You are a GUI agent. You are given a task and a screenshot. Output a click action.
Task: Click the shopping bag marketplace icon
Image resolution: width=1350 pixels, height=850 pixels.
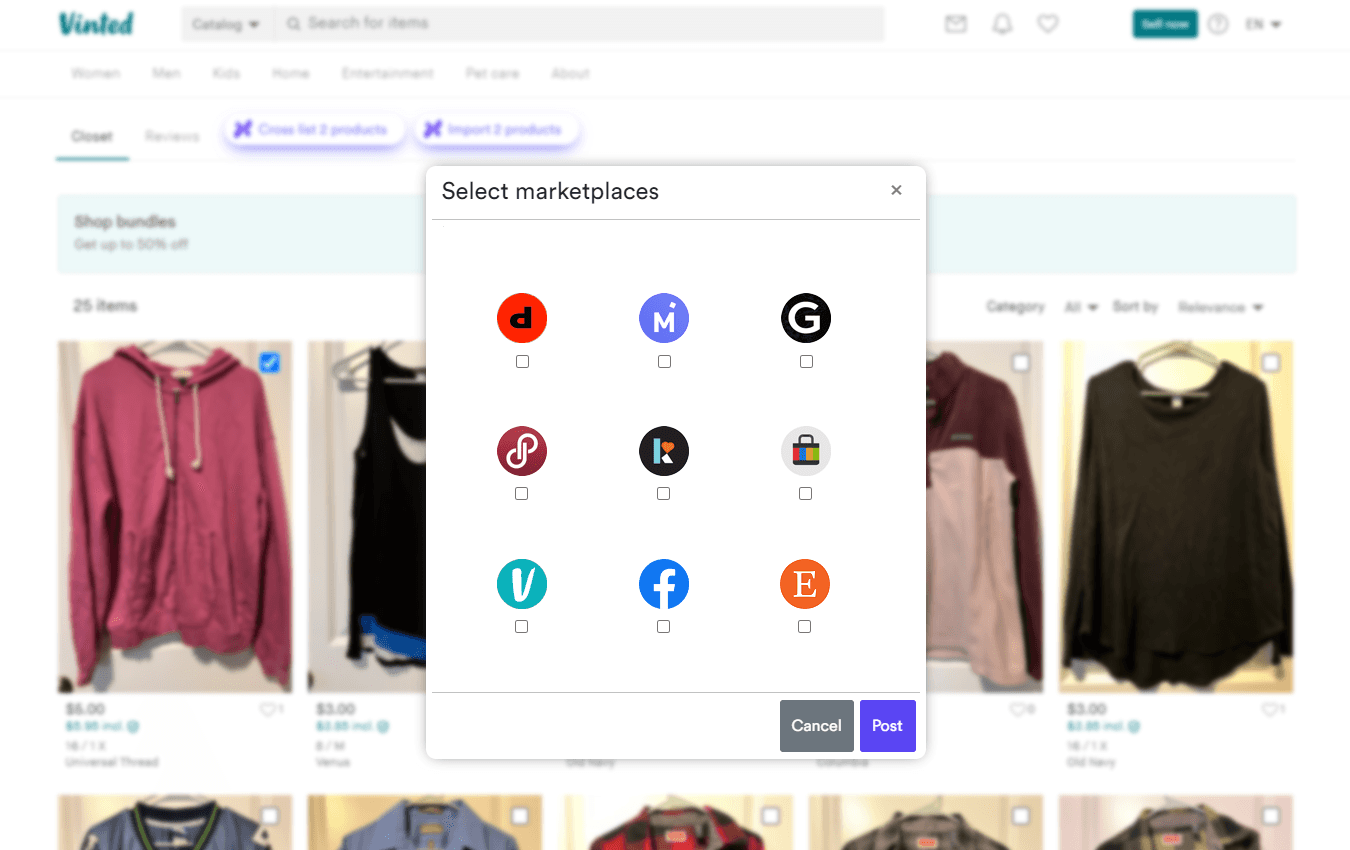[x=806, y=451]
